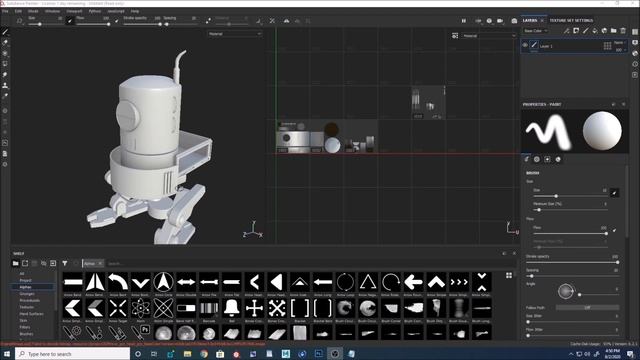
Task: Click the screenshot render camera icon
Action: point(514,20)
